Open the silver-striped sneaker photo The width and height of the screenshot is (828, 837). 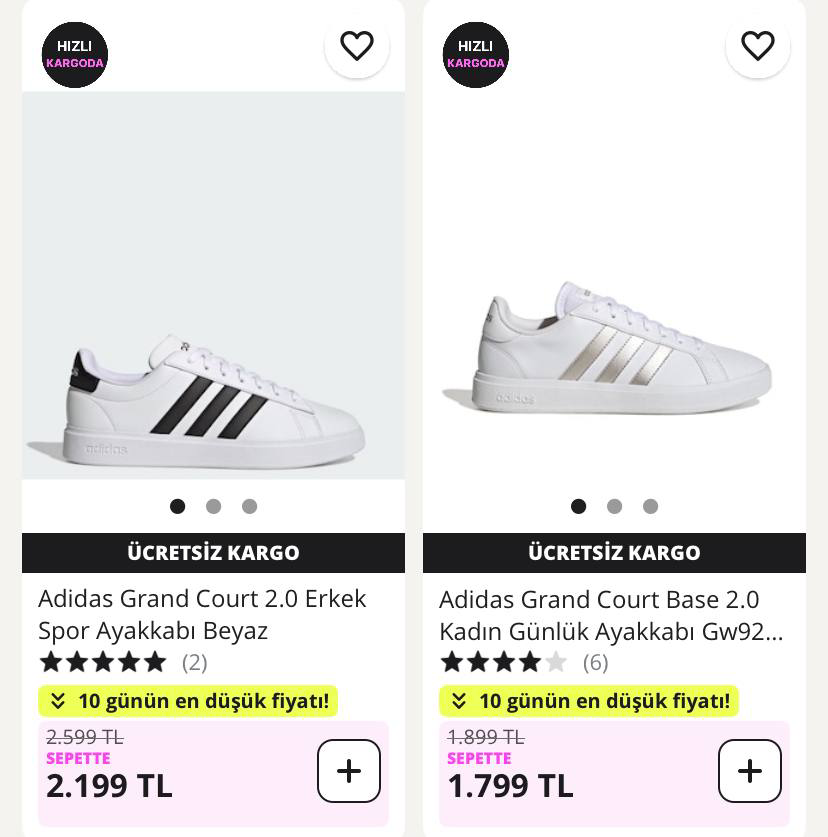(x=614, y=300)
